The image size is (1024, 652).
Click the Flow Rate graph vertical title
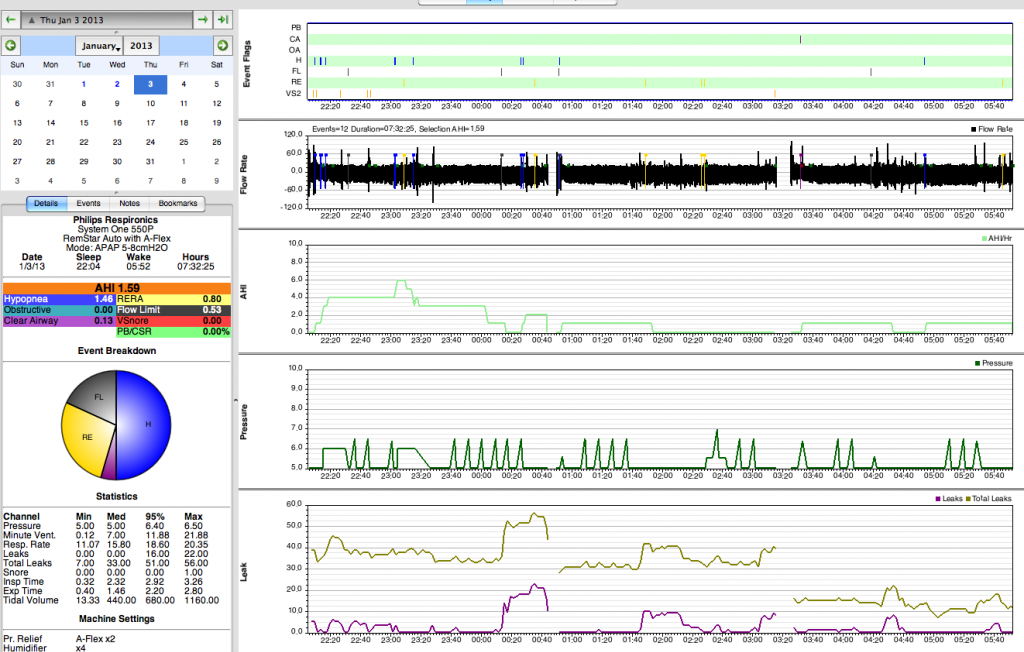tap(244, 174)
